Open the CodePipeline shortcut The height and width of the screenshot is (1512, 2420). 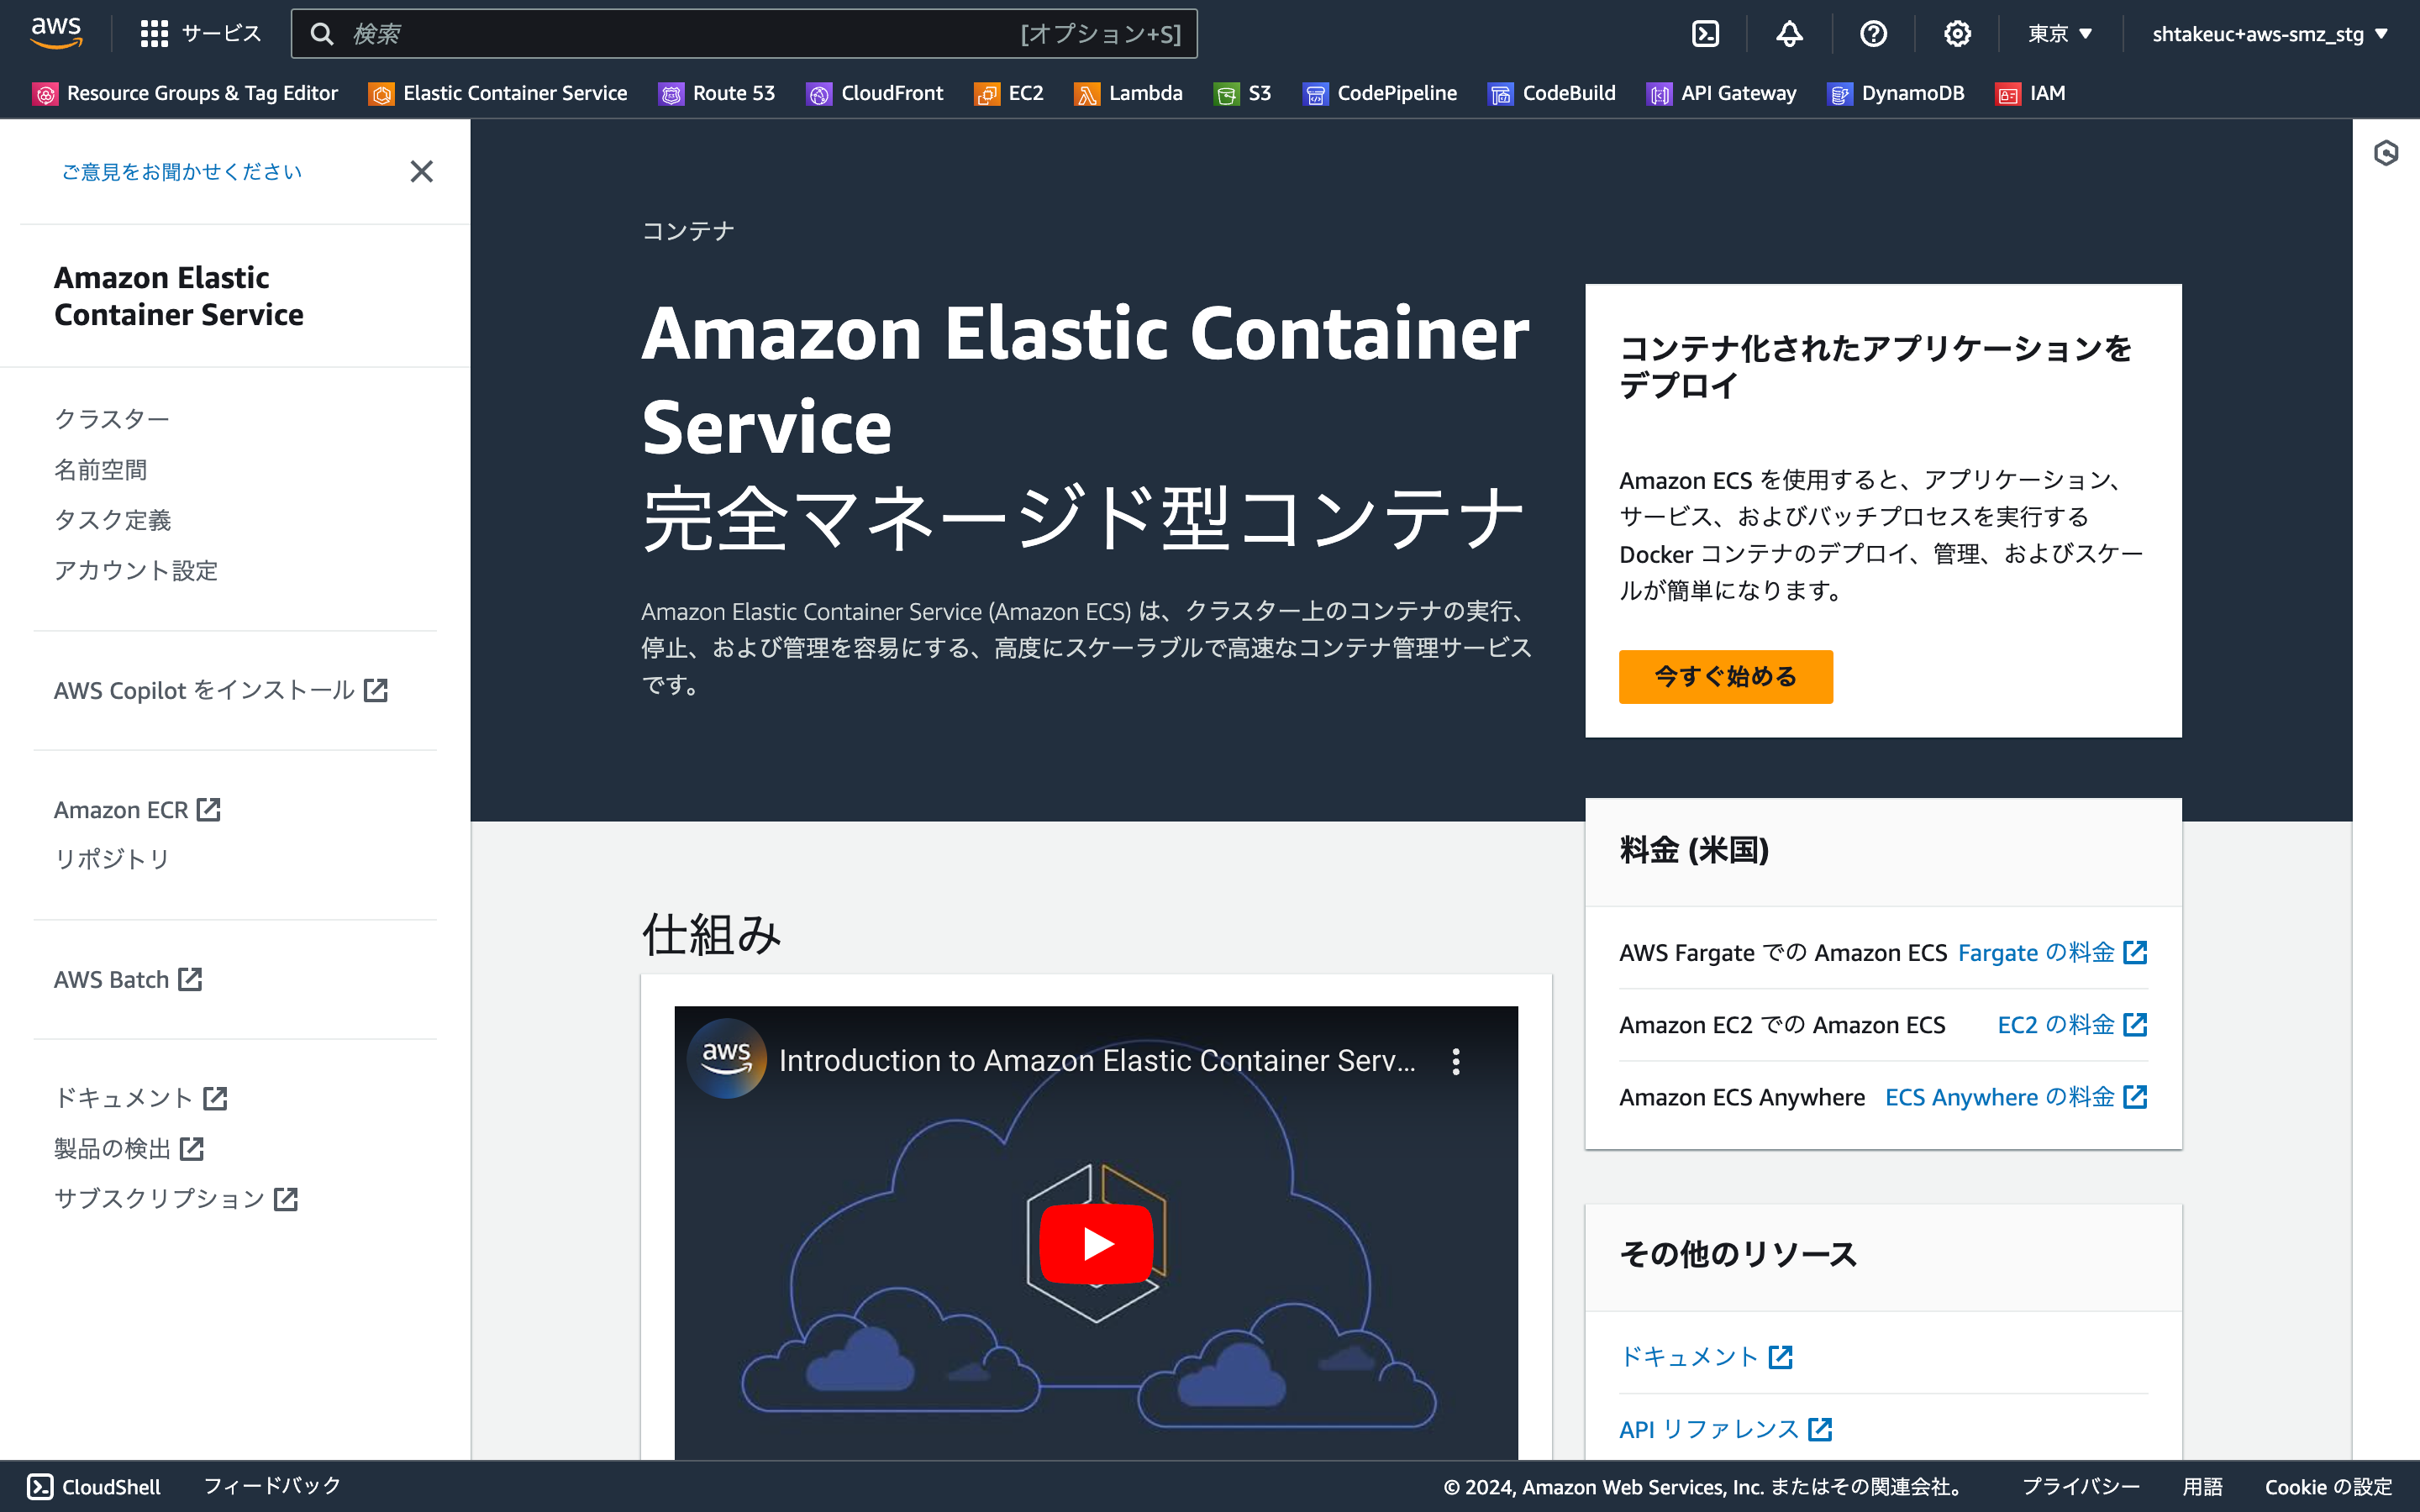[x=1380, y=93]
